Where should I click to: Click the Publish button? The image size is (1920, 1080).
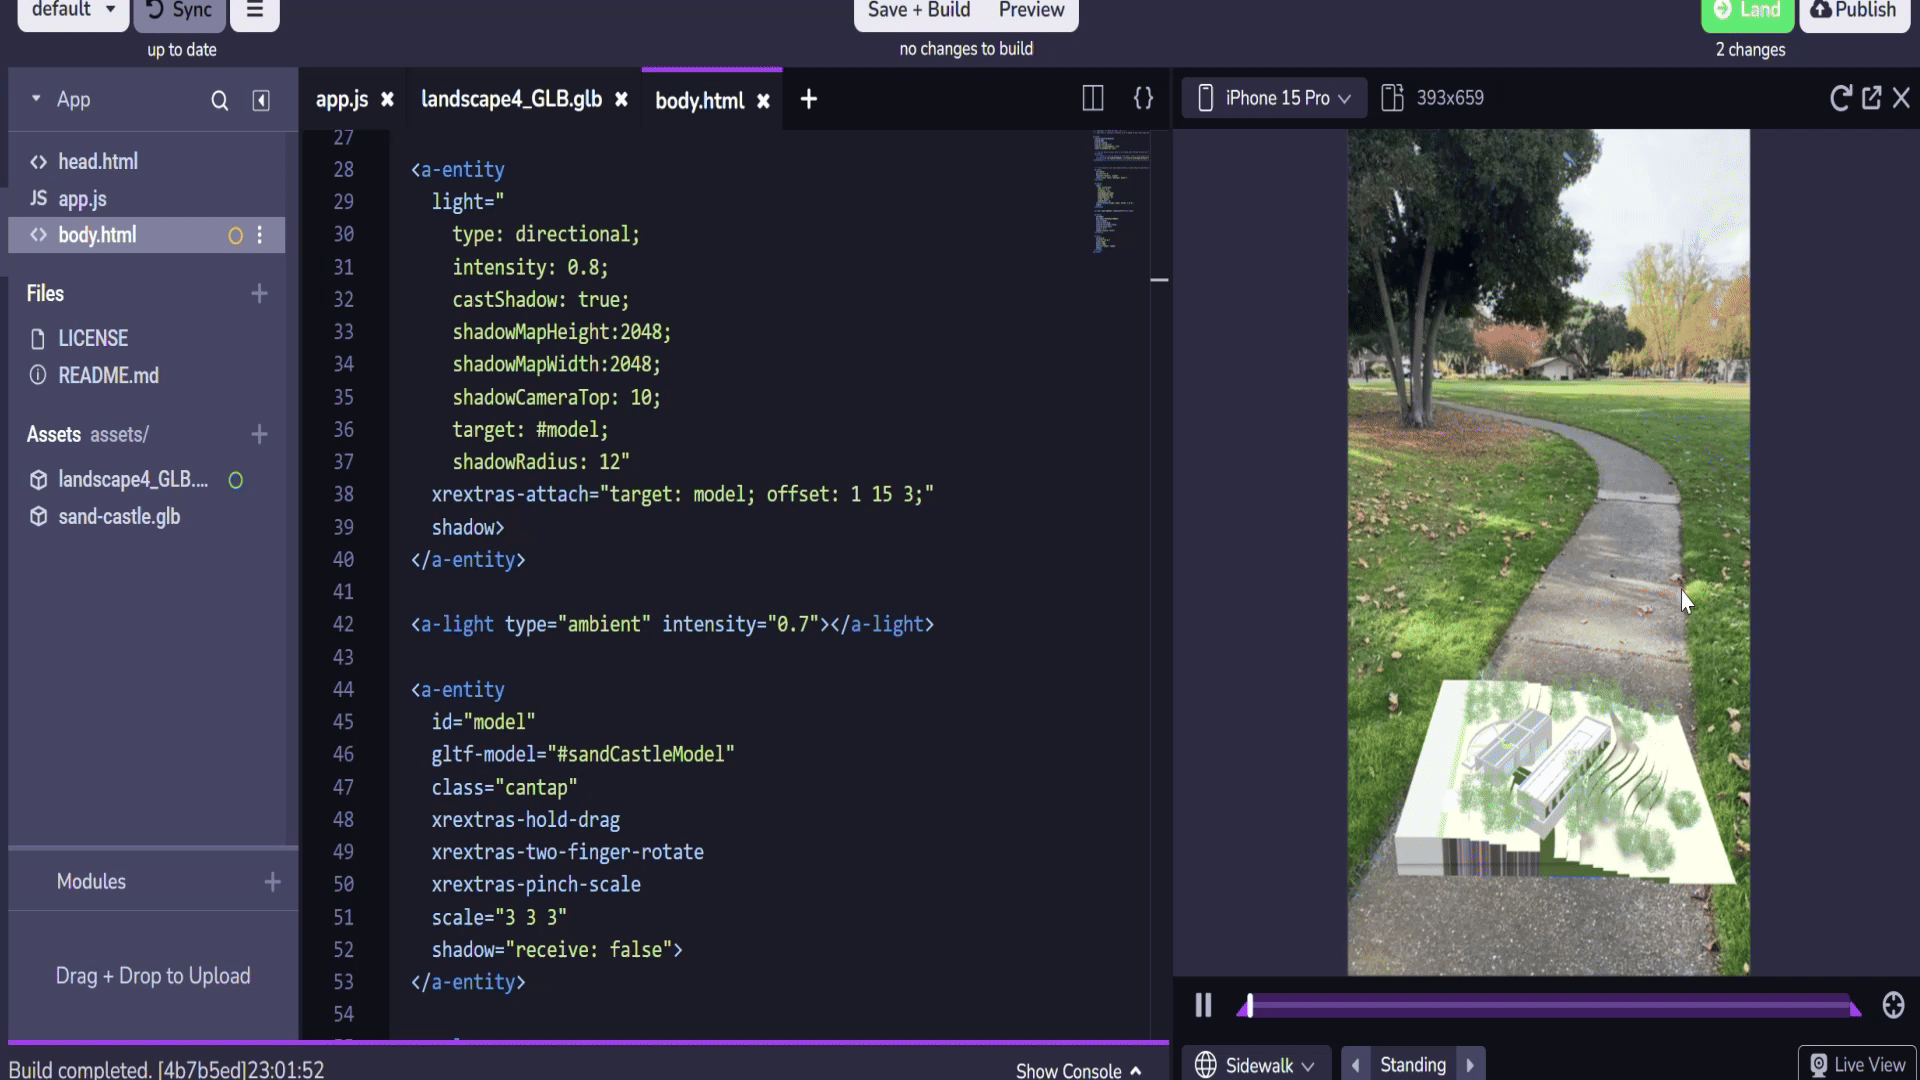click(1854, 12)
